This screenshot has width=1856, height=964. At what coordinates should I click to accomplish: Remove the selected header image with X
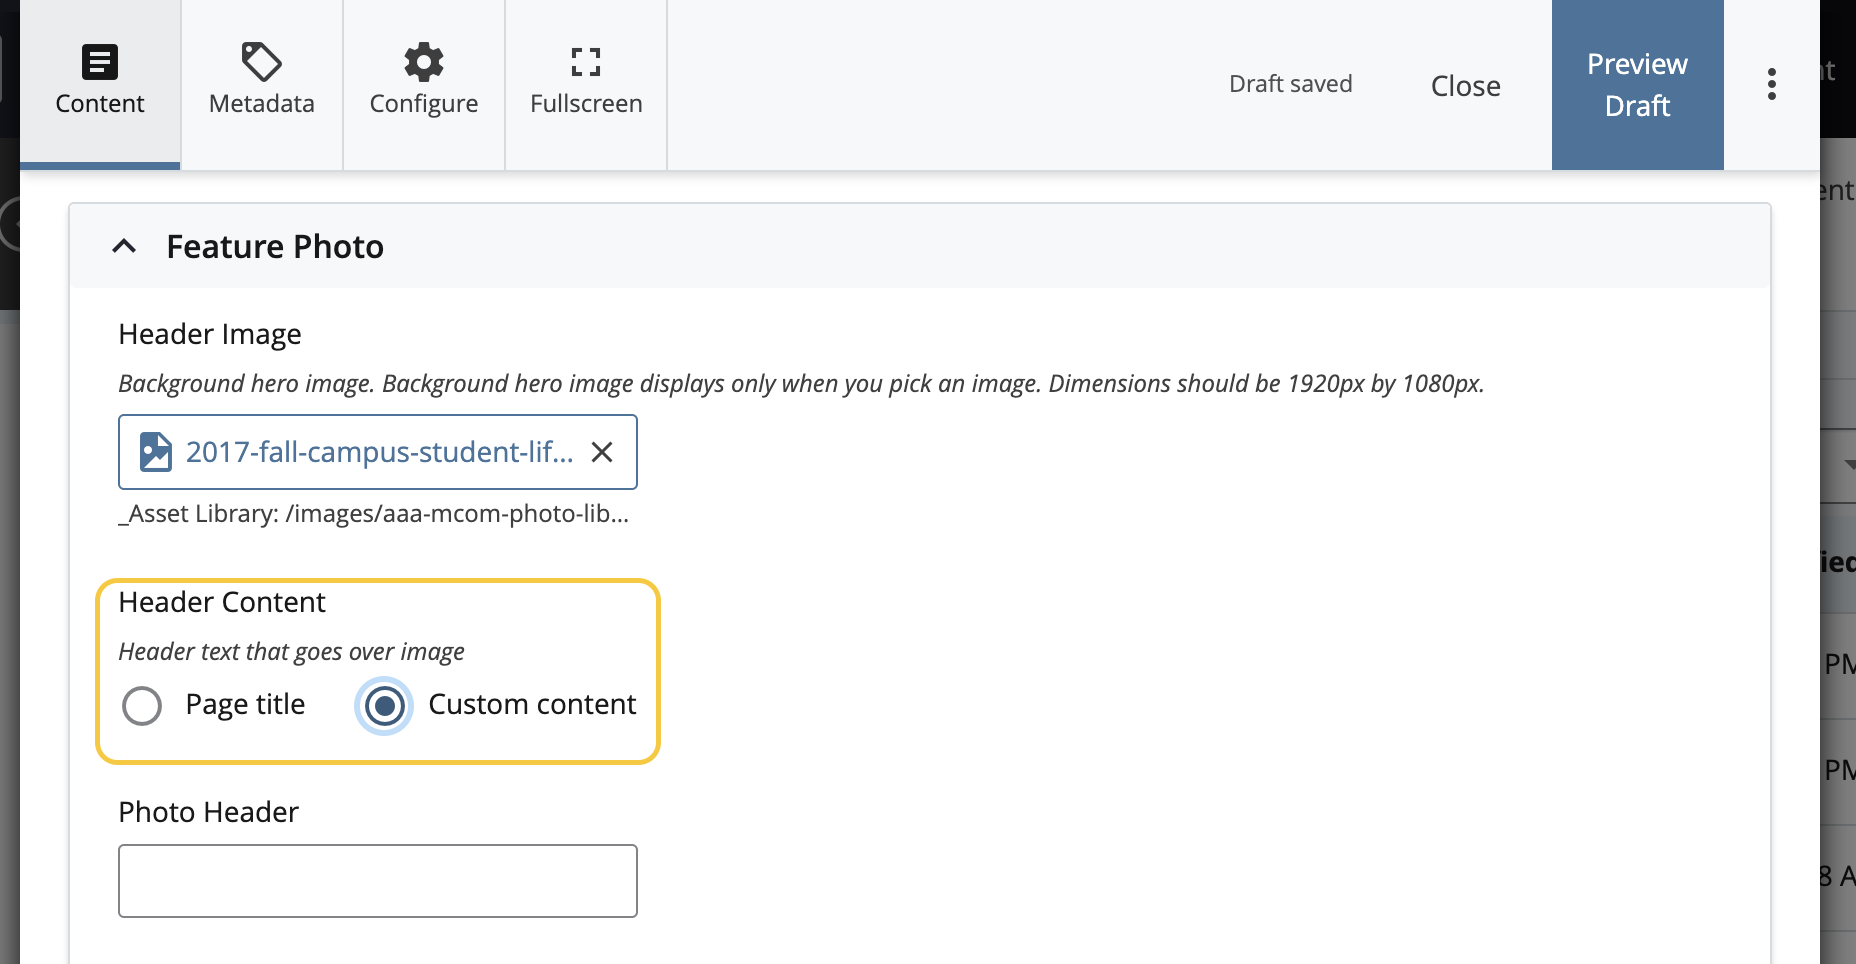[x=602, y=453]
